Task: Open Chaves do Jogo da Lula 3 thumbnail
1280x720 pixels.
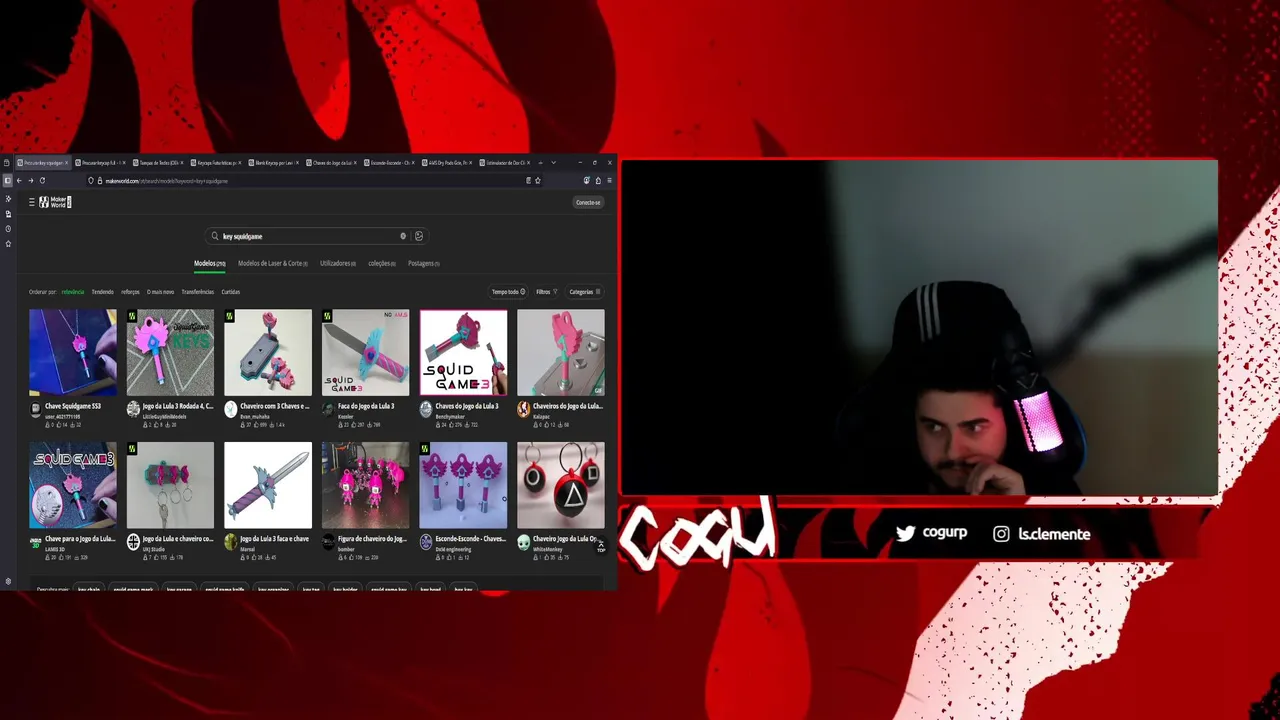Action: point(463,353)
